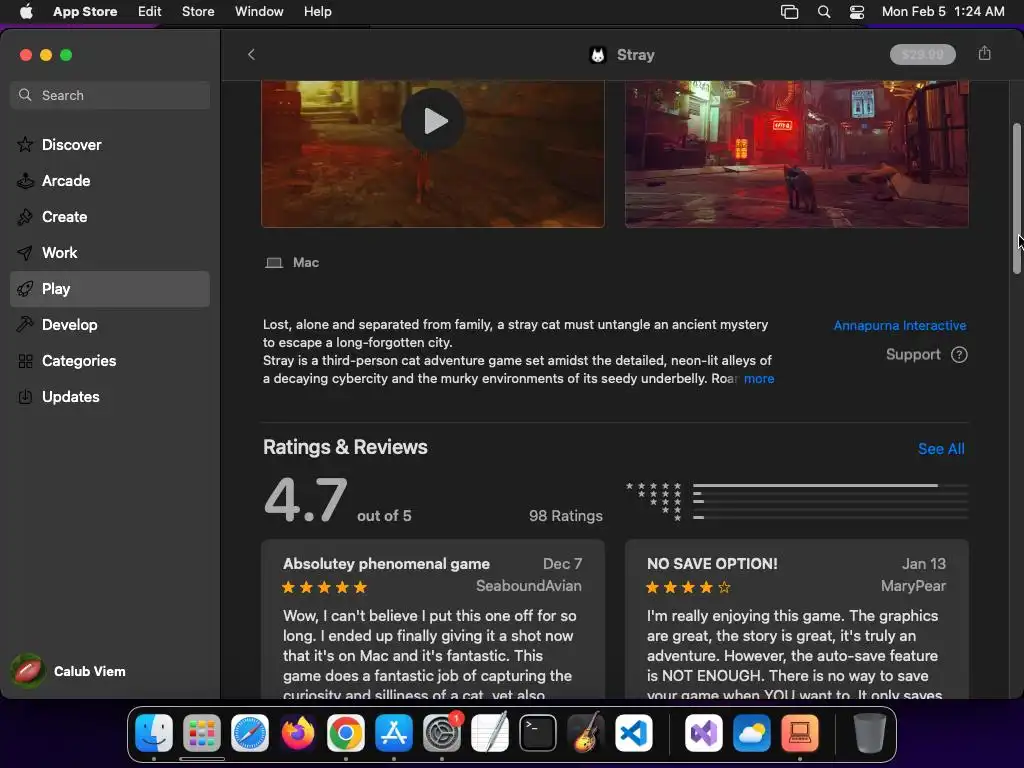Open the Categories grid icon
1024x768 pixels.
(x=25, y=361)
